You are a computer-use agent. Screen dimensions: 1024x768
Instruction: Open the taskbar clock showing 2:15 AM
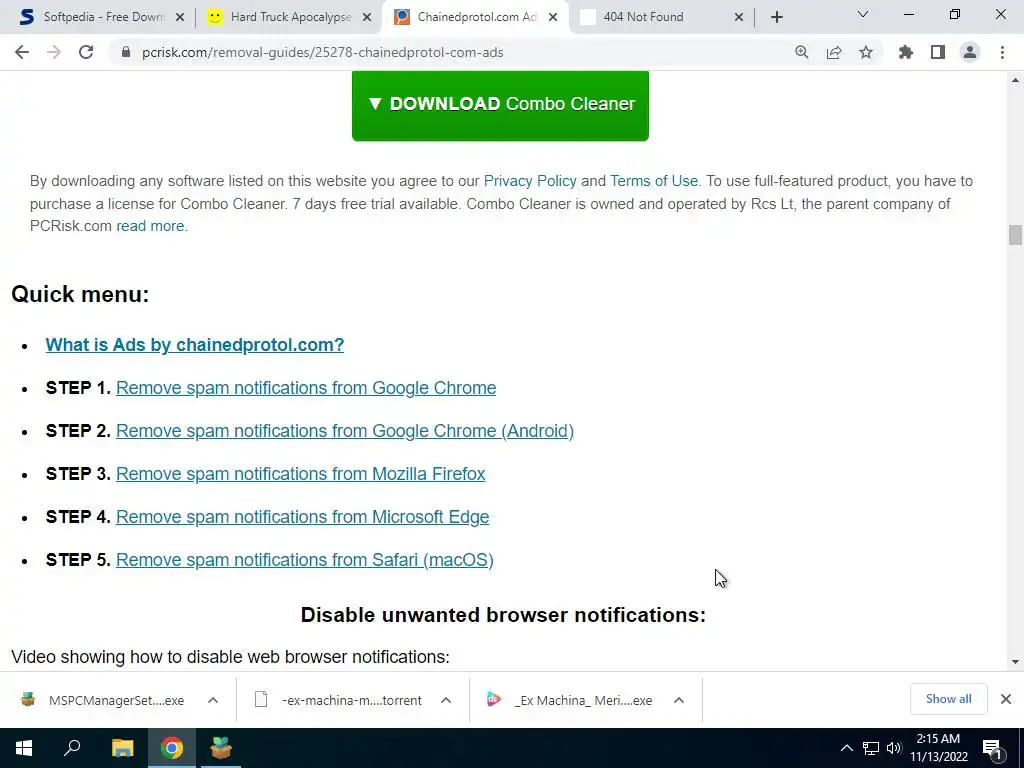click(x=938, y=748)
